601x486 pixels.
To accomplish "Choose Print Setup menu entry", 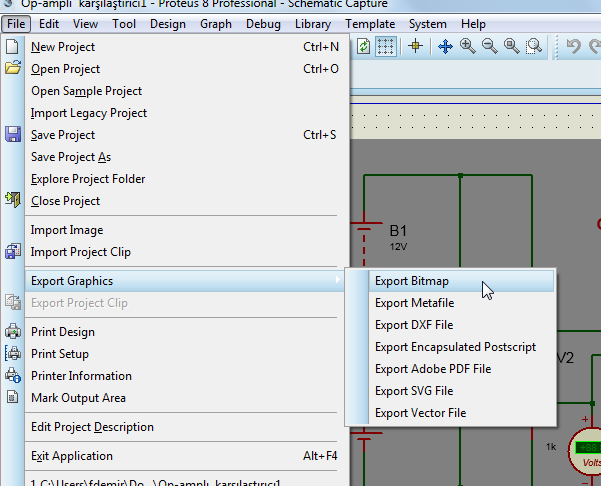I will [187, 354].
